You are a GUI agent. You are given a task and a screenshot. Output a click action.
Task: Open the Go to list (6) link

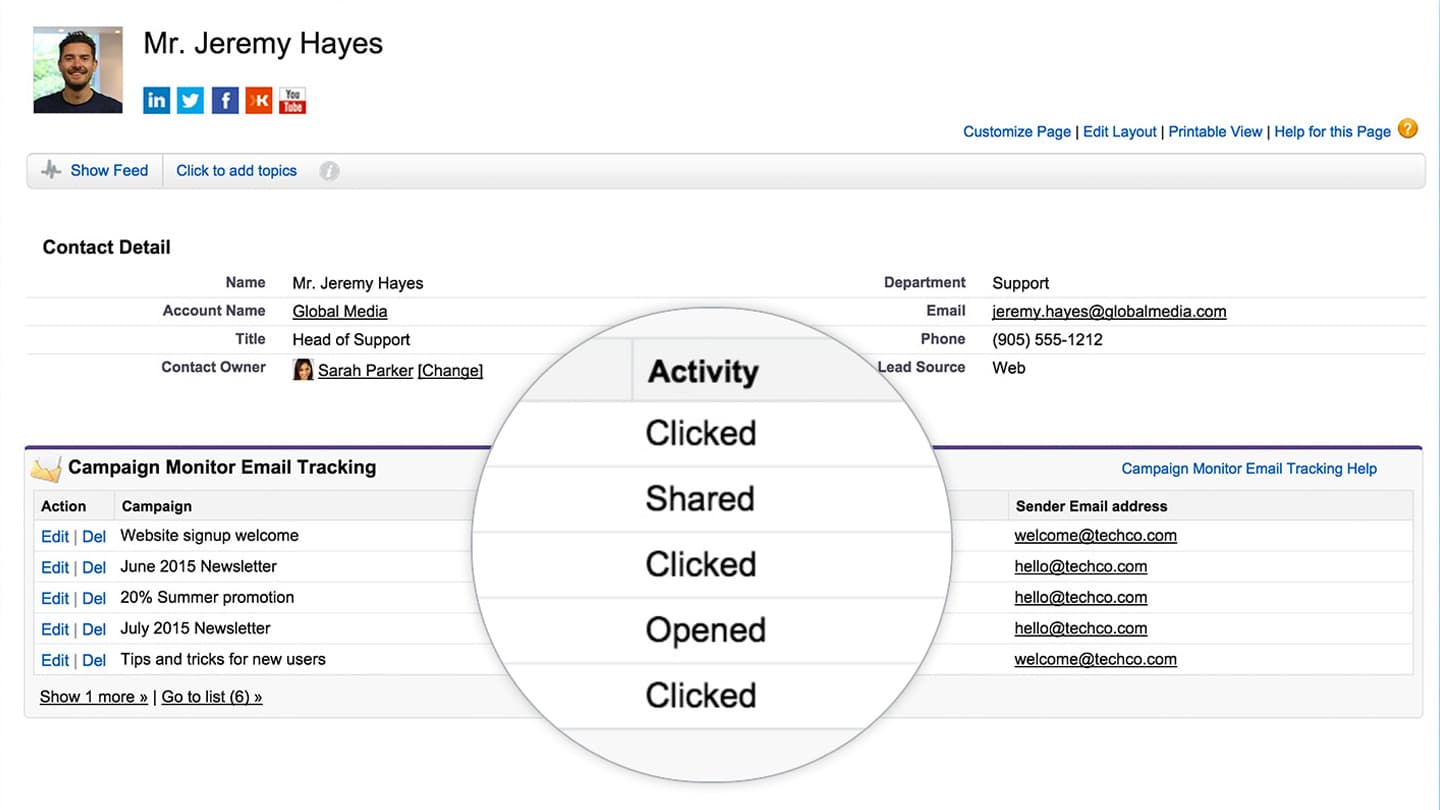point(211,697)
